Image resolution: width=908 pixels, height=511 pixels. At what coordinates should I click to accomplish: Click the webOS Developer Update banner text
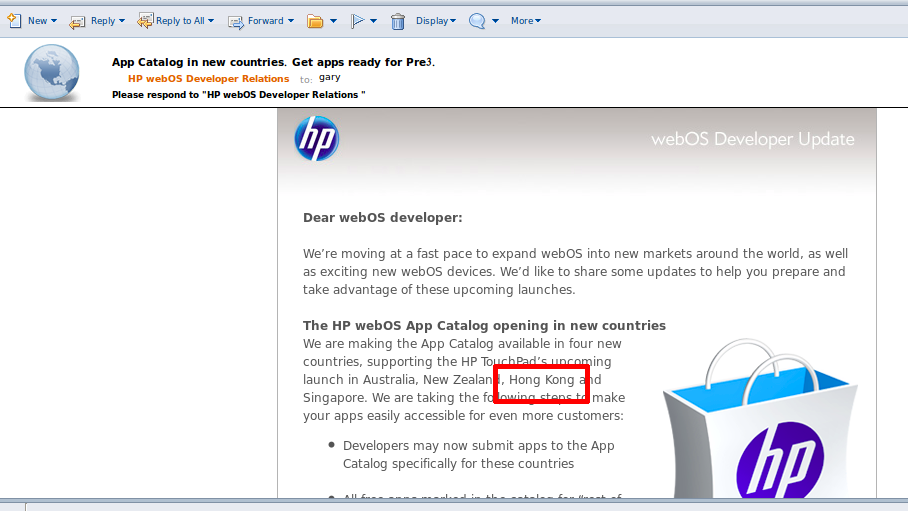(x=753, y=139)
